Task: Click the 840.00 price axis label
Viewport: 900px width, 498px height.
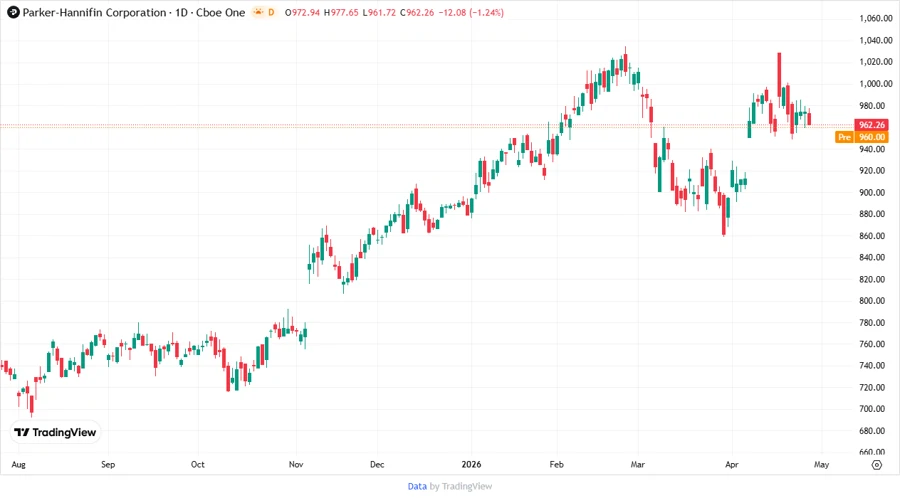Action: pyautogui.click(x=872, y=257)
